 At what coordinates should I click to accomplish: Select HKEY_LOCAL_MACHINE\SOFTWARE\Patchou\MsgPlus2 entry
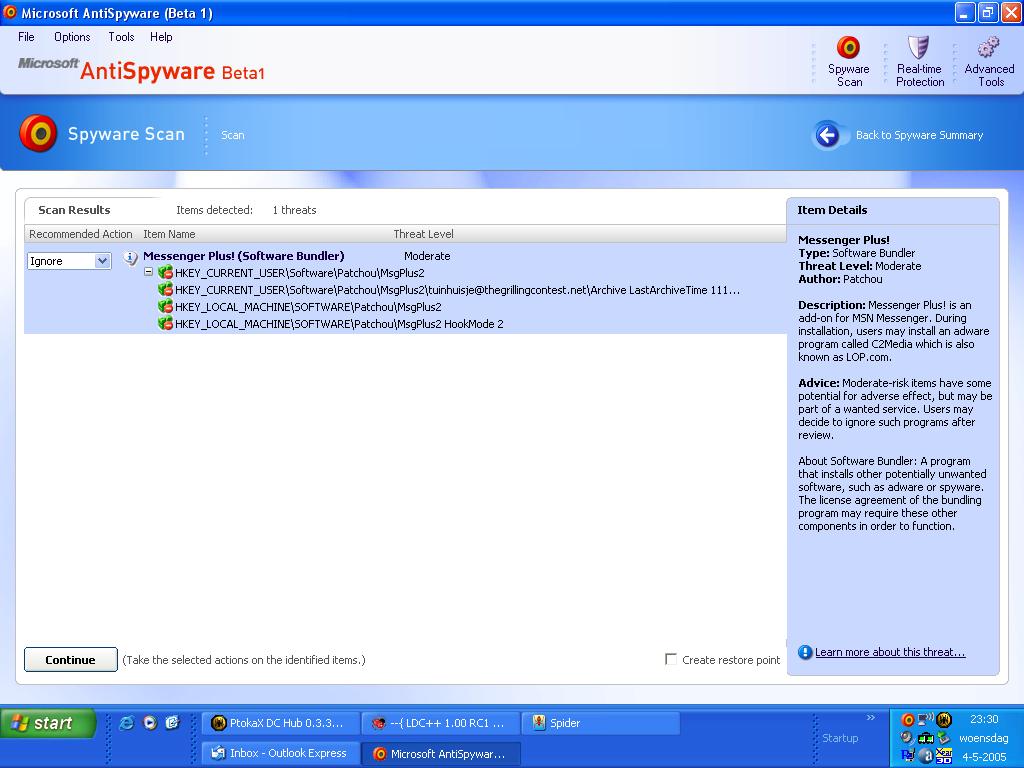tap(308, 307)
